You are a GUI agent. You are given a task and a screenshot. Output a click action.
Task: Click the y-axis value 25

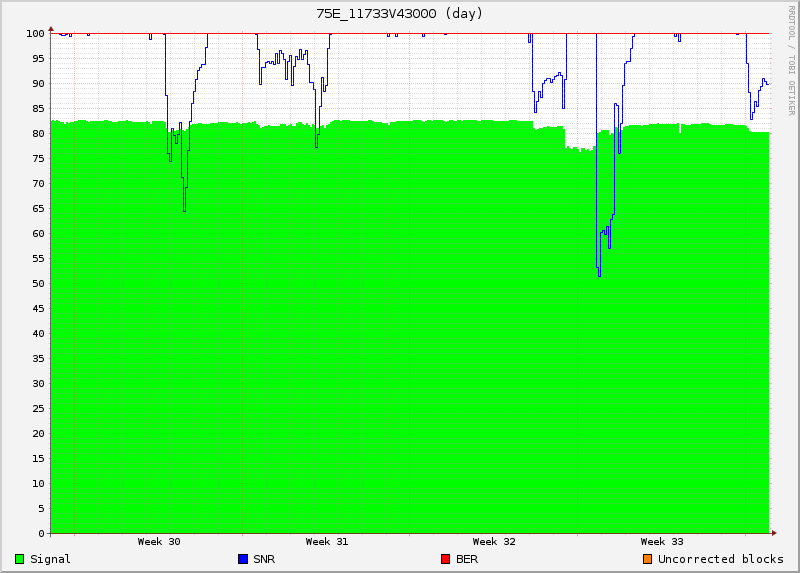[x=38, y=409]
